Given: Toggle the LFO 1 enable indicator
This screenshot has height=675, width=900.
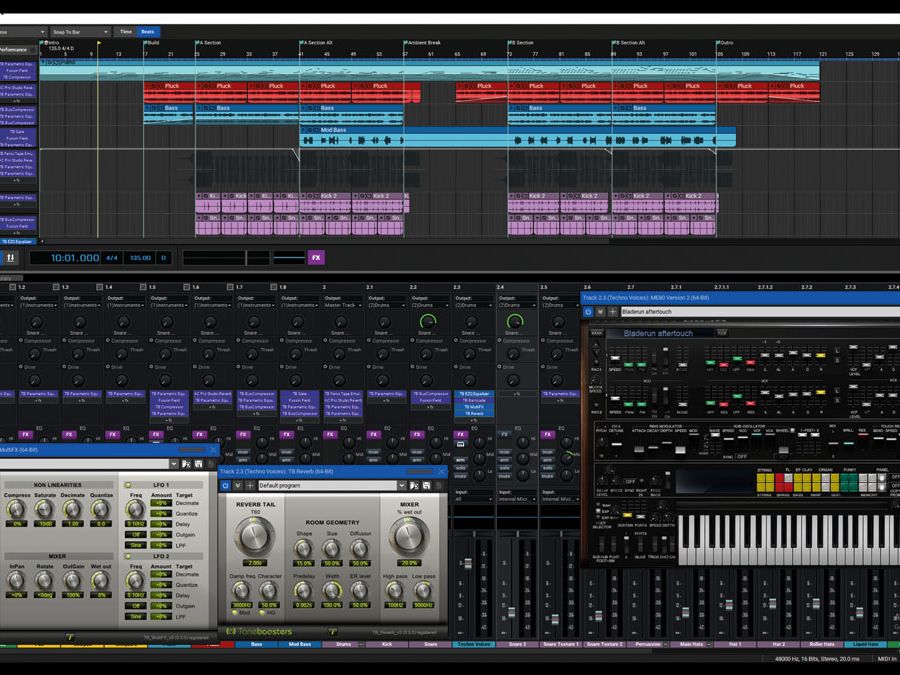Looking at the screenshot, I should click(127, 485).
